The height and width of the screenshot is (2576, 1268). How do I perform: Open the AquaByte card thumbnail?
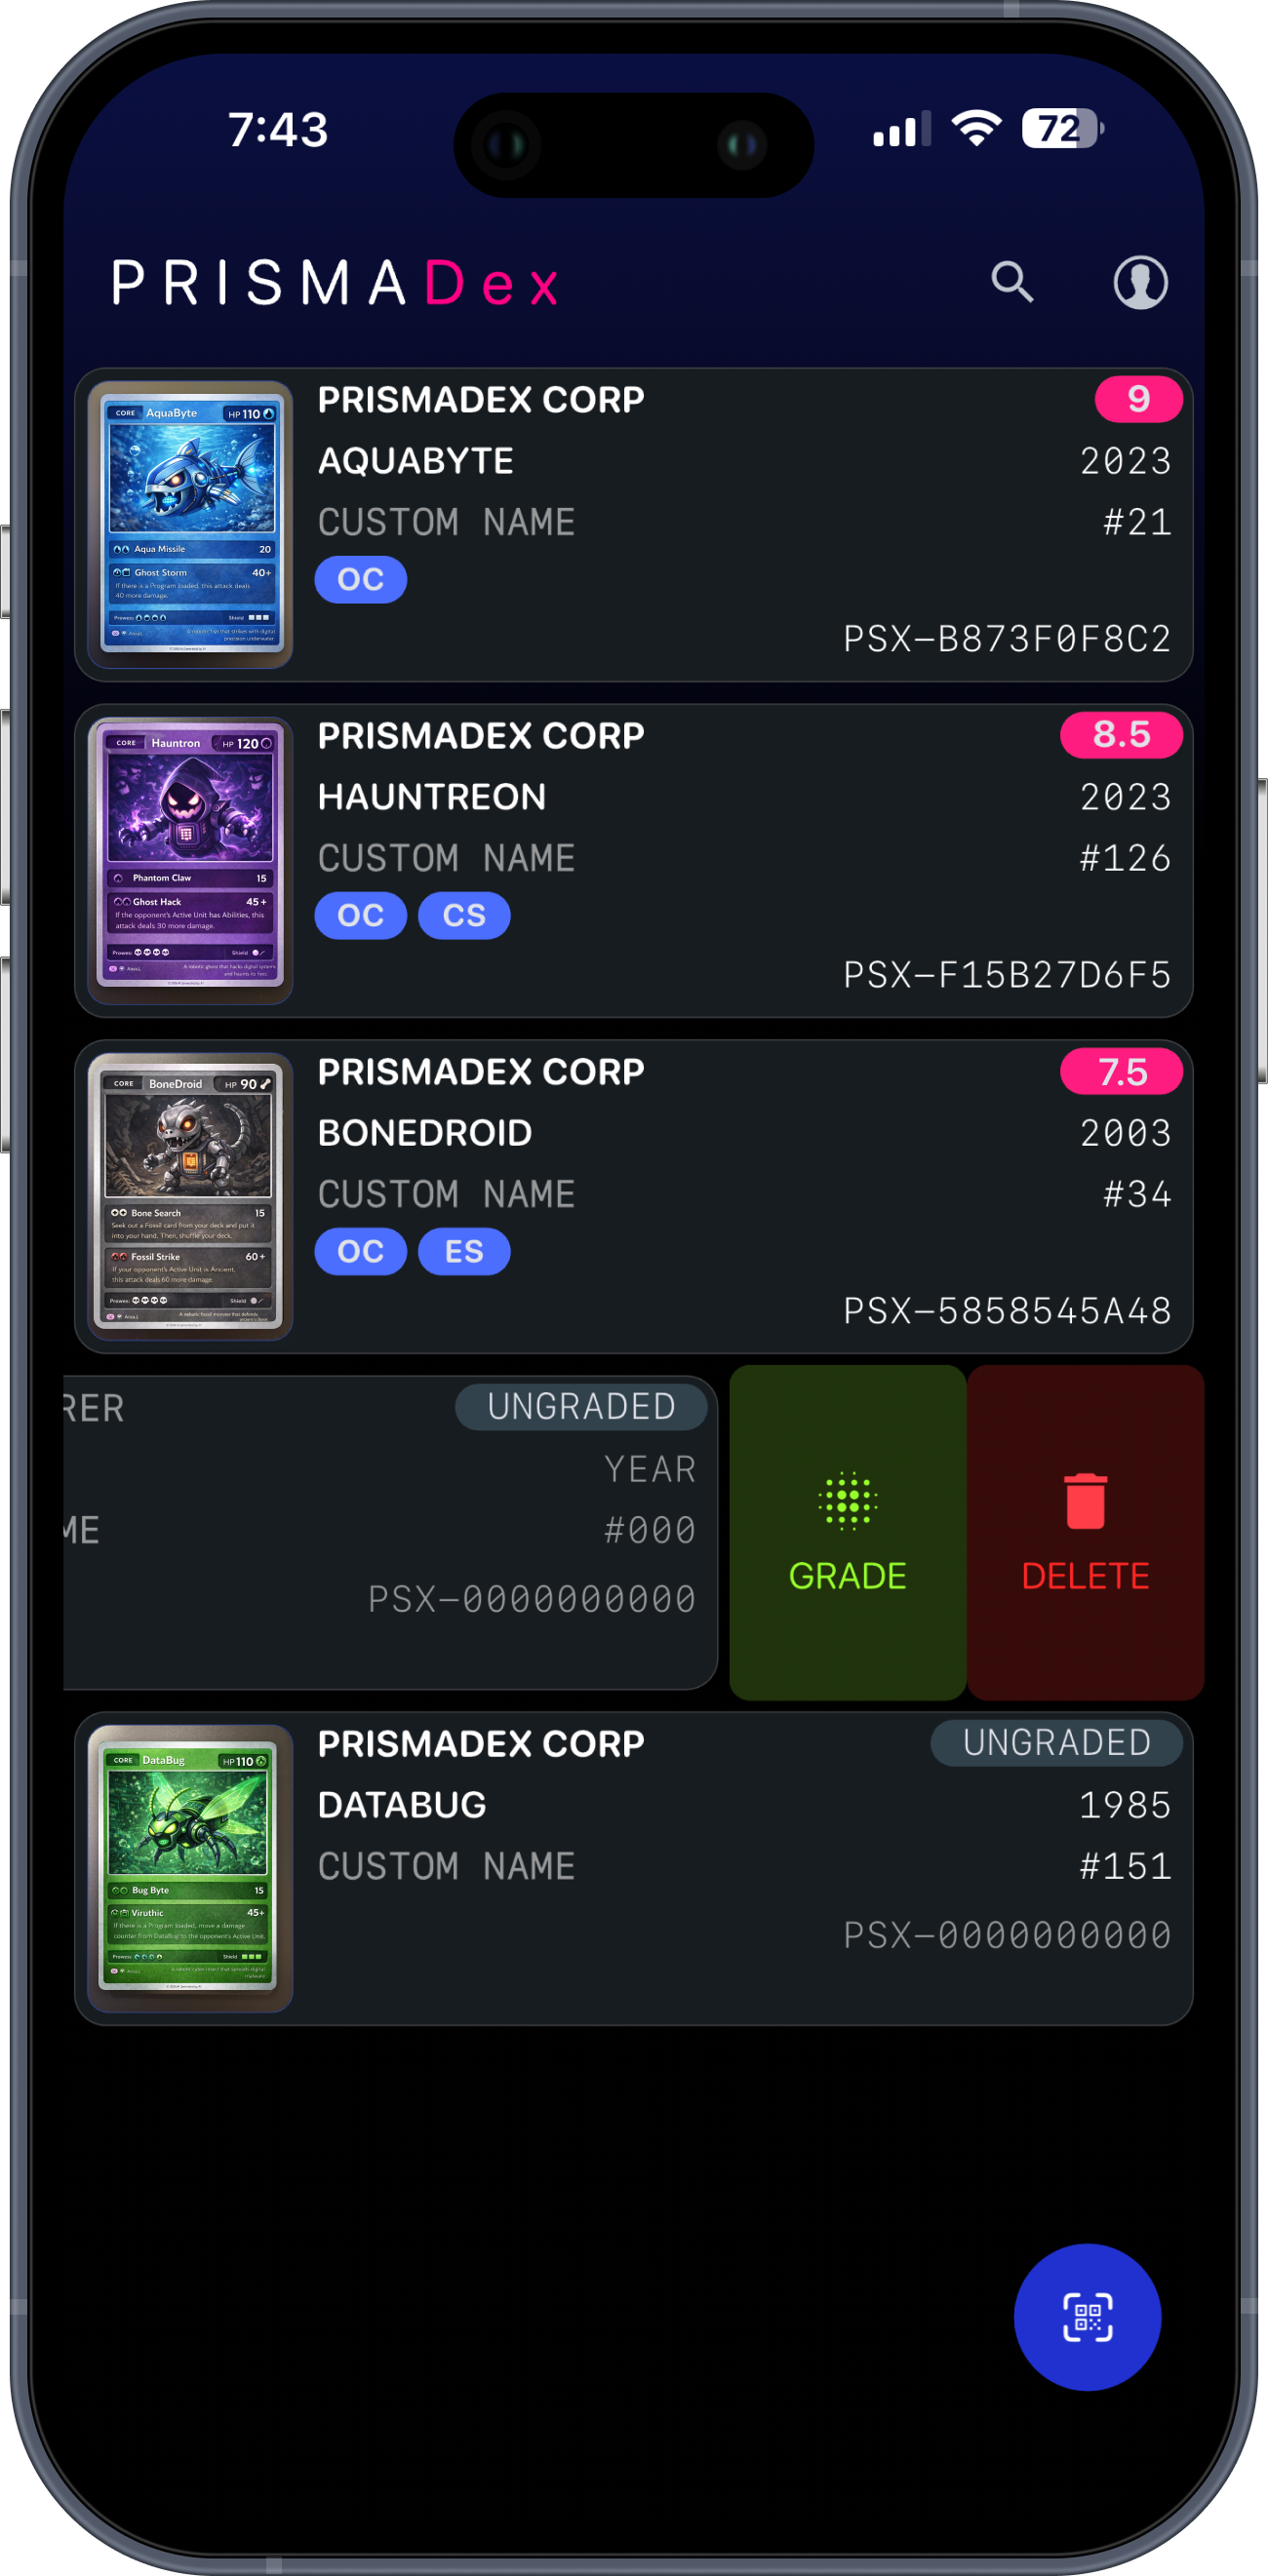pos(190,524)
